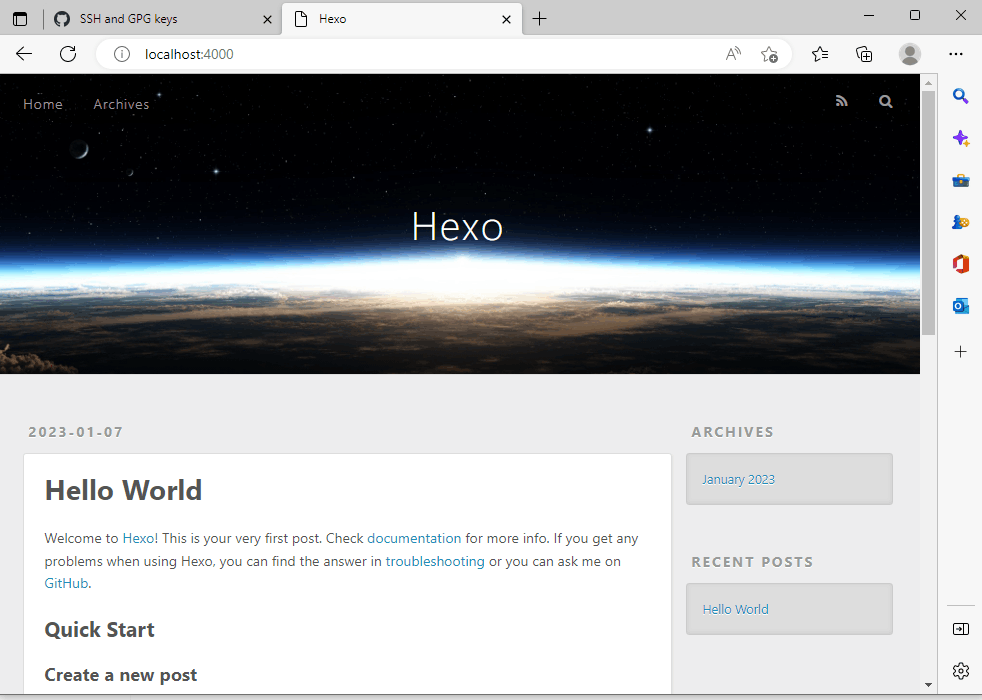Open Microsoft Office from the sidebar
Screen dimensions: 982x700
pos(961,263)
